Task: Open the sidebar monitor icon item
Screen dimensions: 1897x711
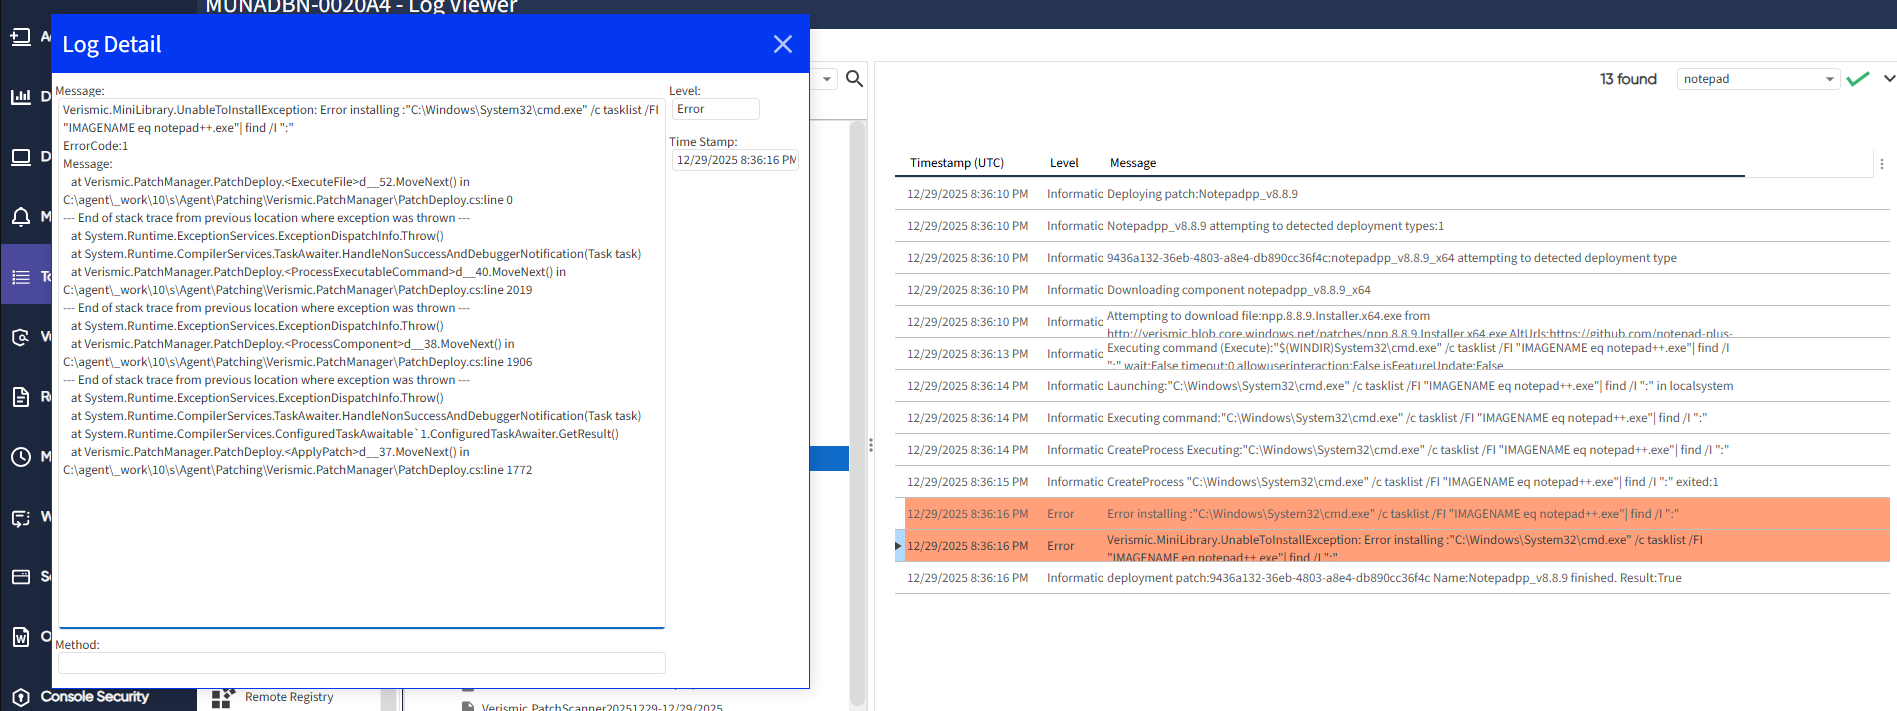Action: tap(21, 157)
